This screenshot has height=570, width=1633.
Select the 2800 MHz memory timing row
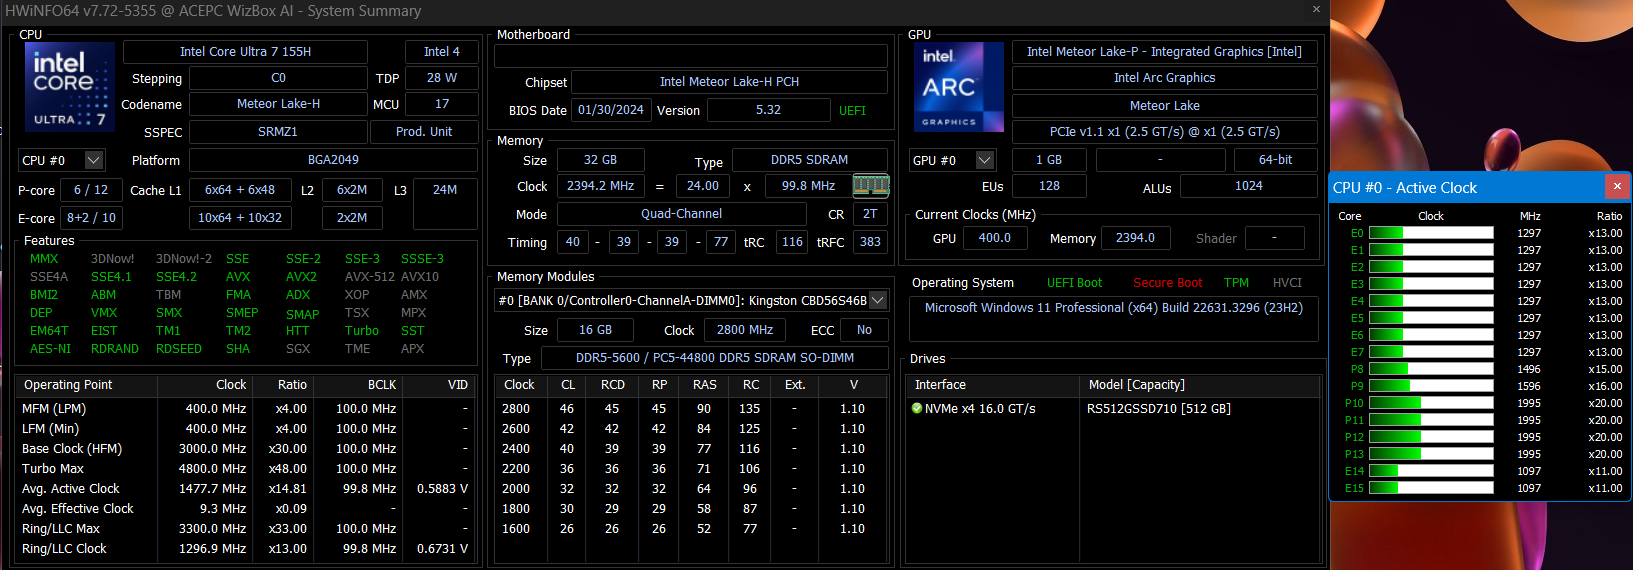coord(690,409)
